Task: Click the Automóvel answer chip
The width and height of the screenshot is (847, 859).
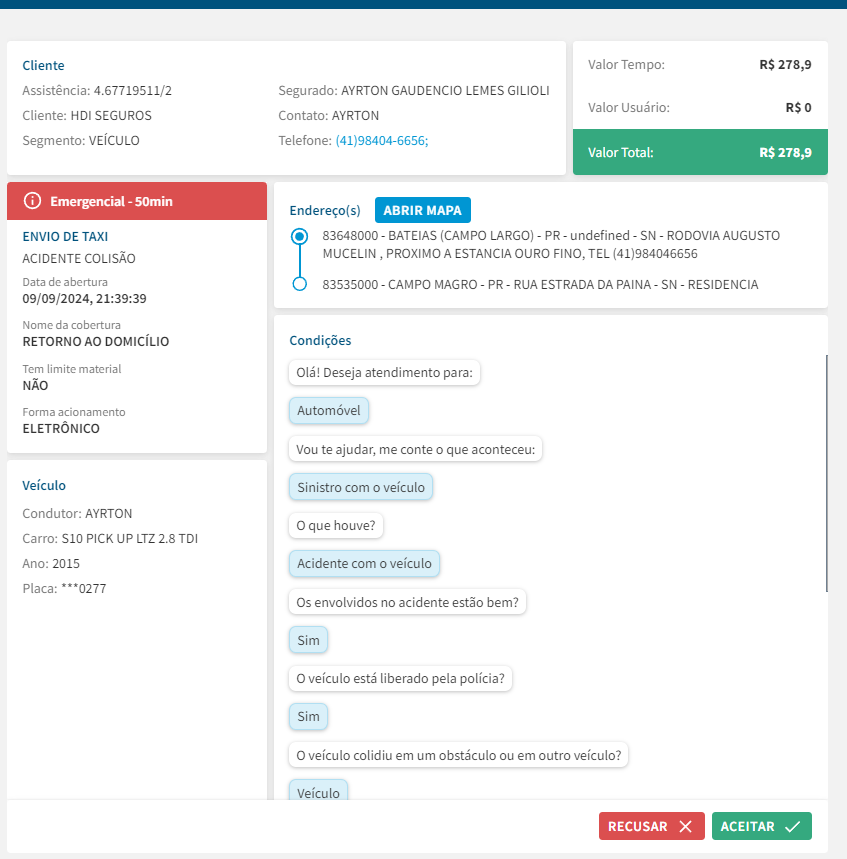Action: [329, 411]
